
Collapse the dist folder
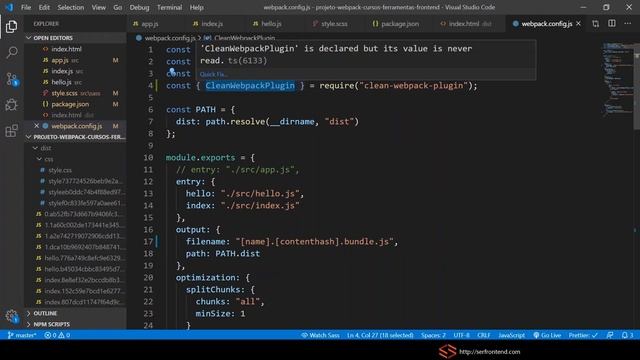(75, 148)
